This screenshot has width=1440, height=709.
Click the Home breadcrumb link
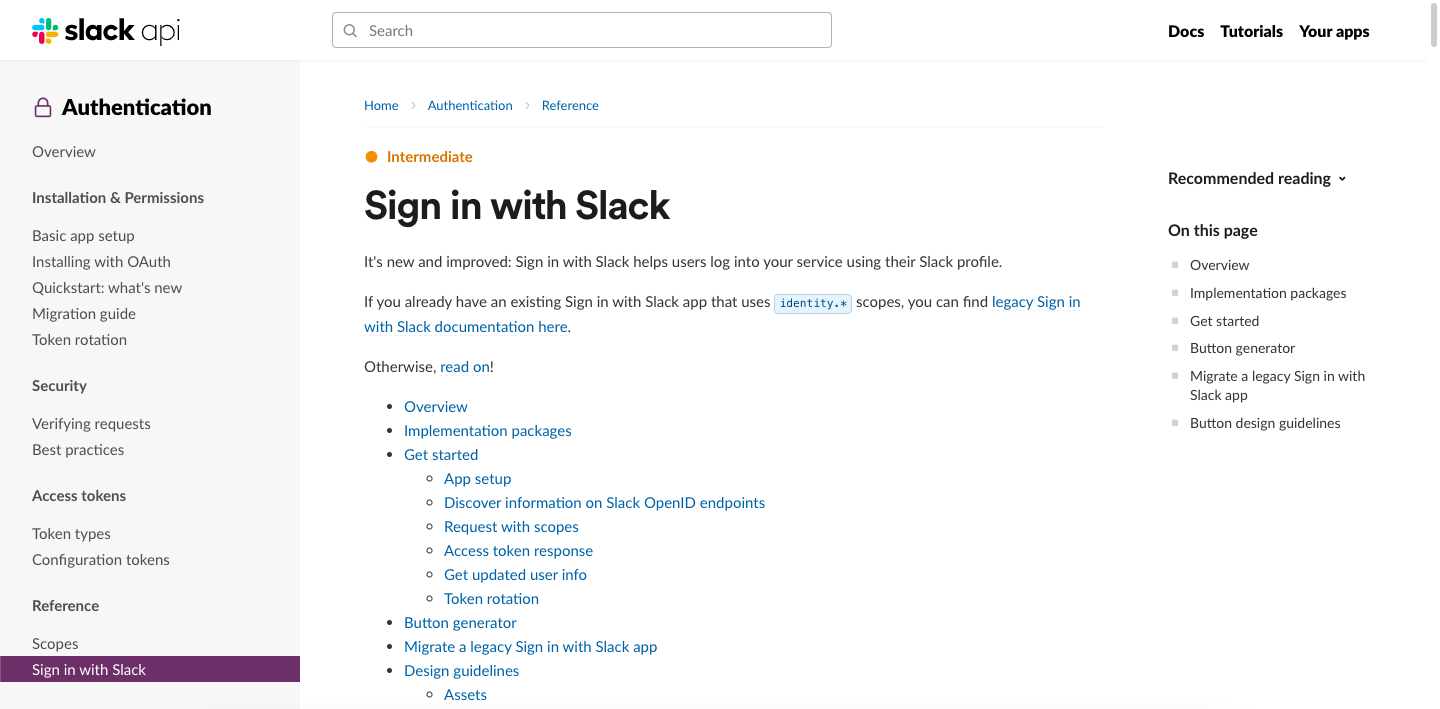pyautogui.click(x=381, y=106)
